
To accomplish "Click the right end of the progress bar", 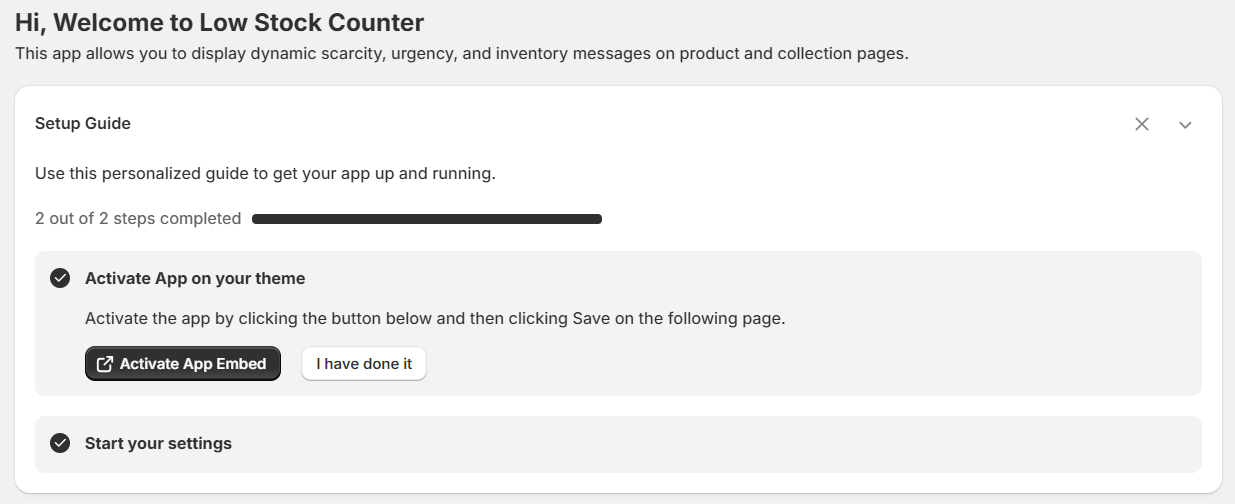I will [x=596, y=219].
